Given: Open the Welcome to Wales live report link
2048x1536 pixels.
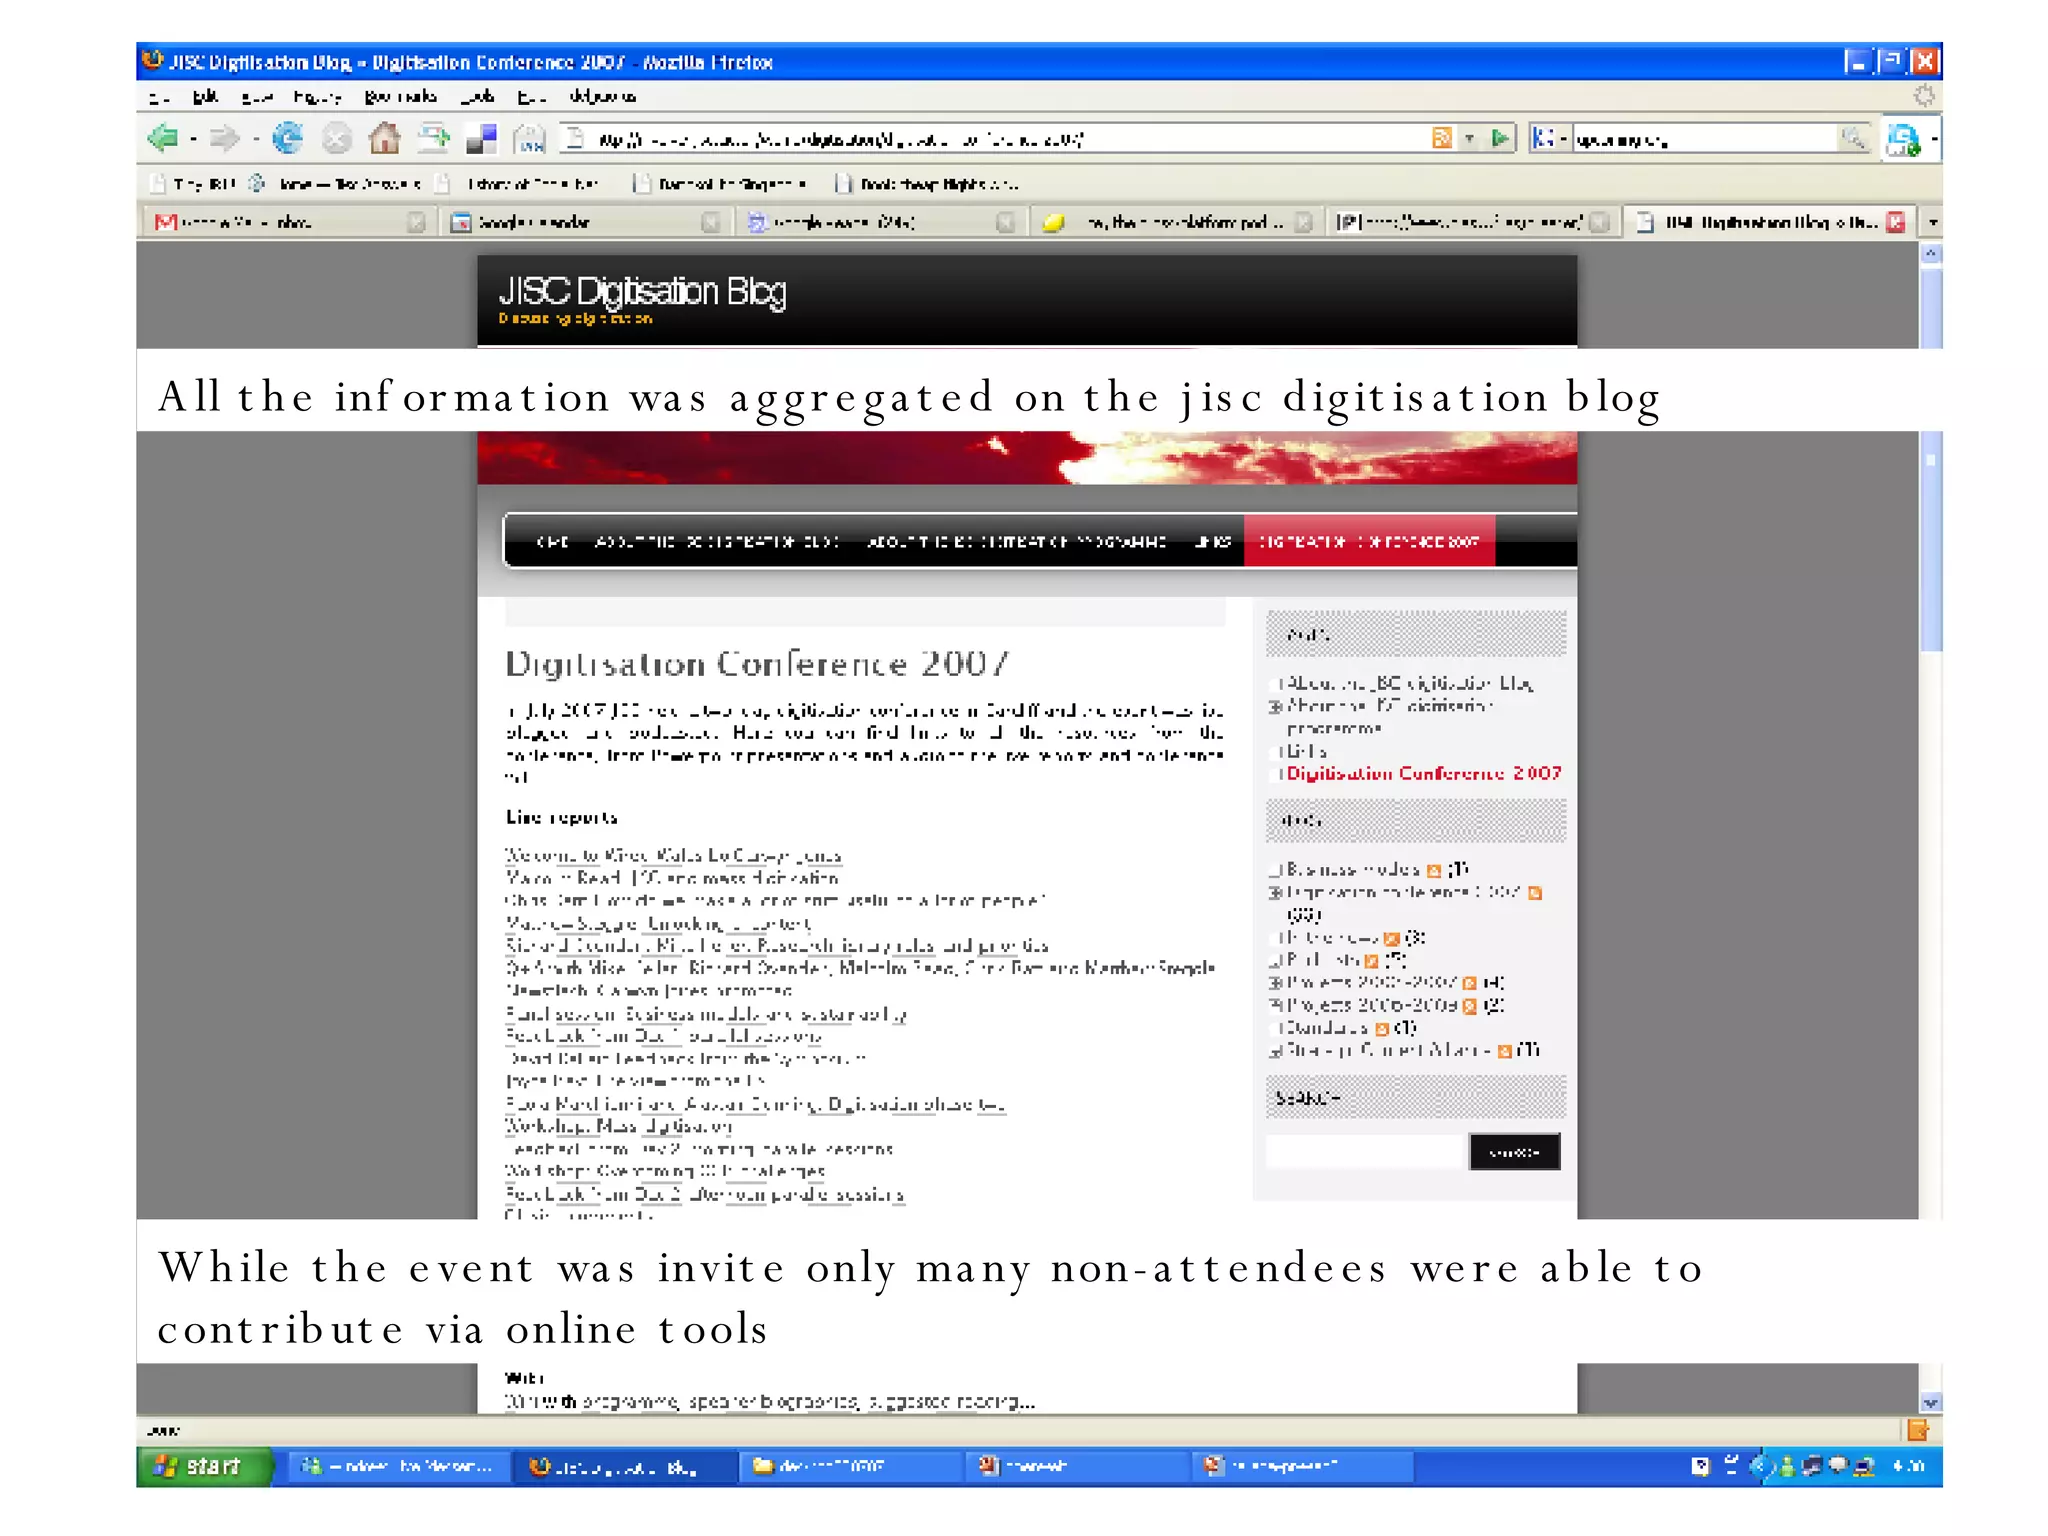Looking at the screenshot, I should point(673,855).
